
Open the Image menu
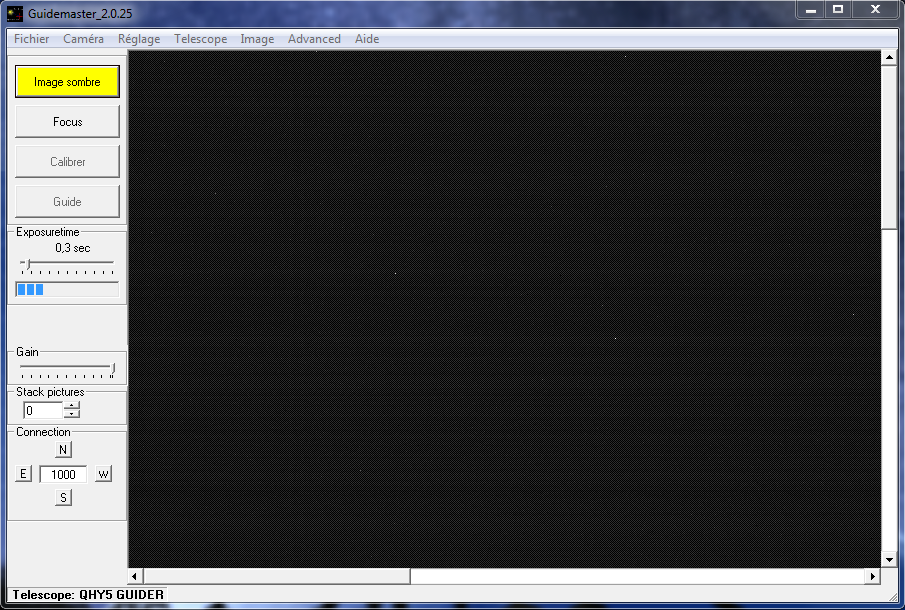257,39
